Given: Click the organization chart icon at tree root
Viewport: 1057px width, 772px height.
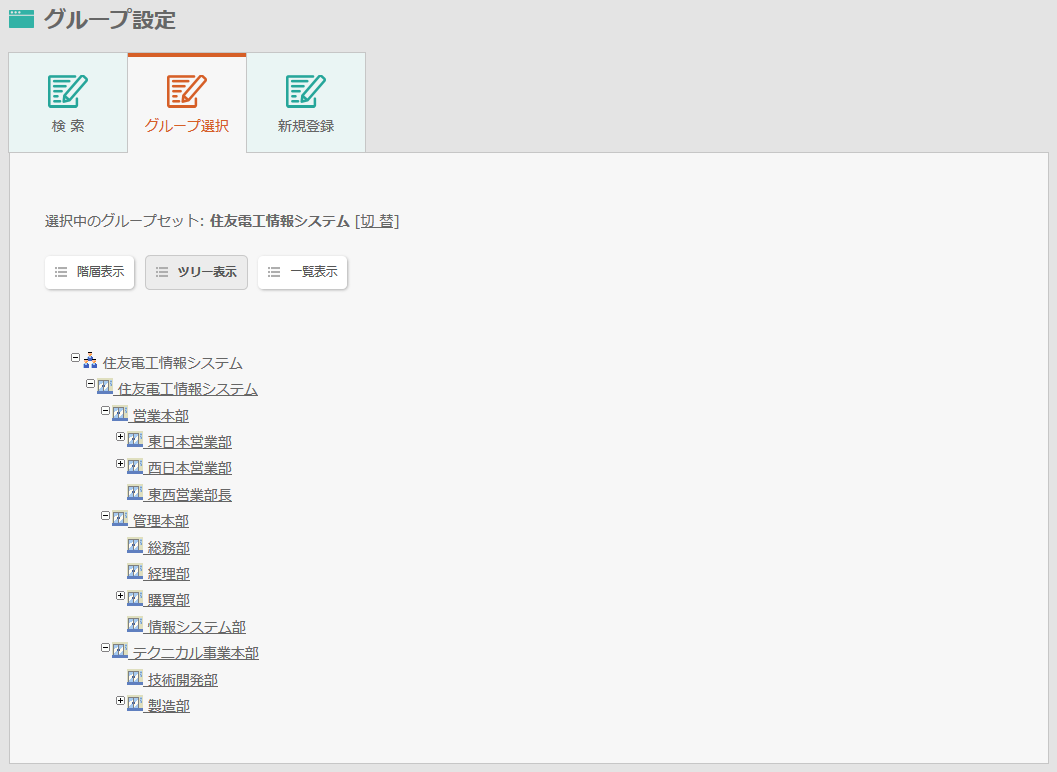Looking at the screenshot, I should pos(90,361).
